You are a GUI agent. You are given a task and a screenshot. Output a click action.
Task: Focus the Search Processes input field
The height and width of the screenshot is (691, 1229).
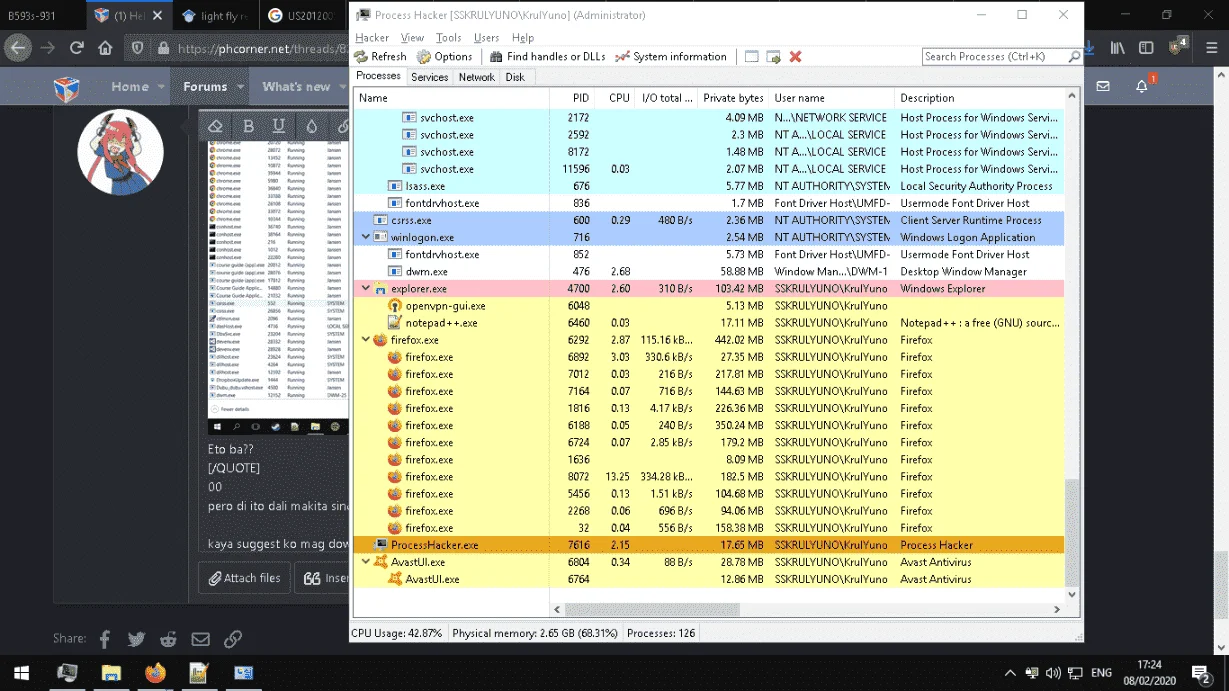pyautogui.click(x=995, y=57)
